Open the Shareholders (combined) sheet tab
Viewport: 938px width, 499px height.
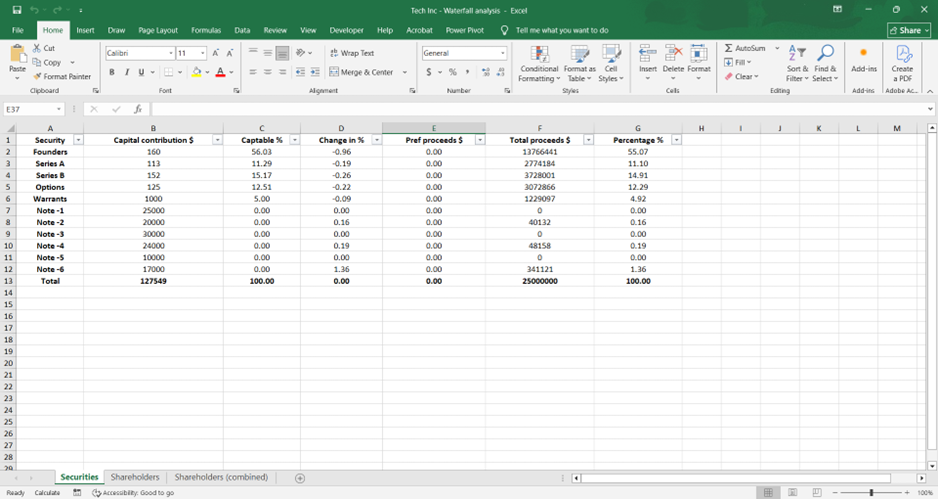click(221, 477)
